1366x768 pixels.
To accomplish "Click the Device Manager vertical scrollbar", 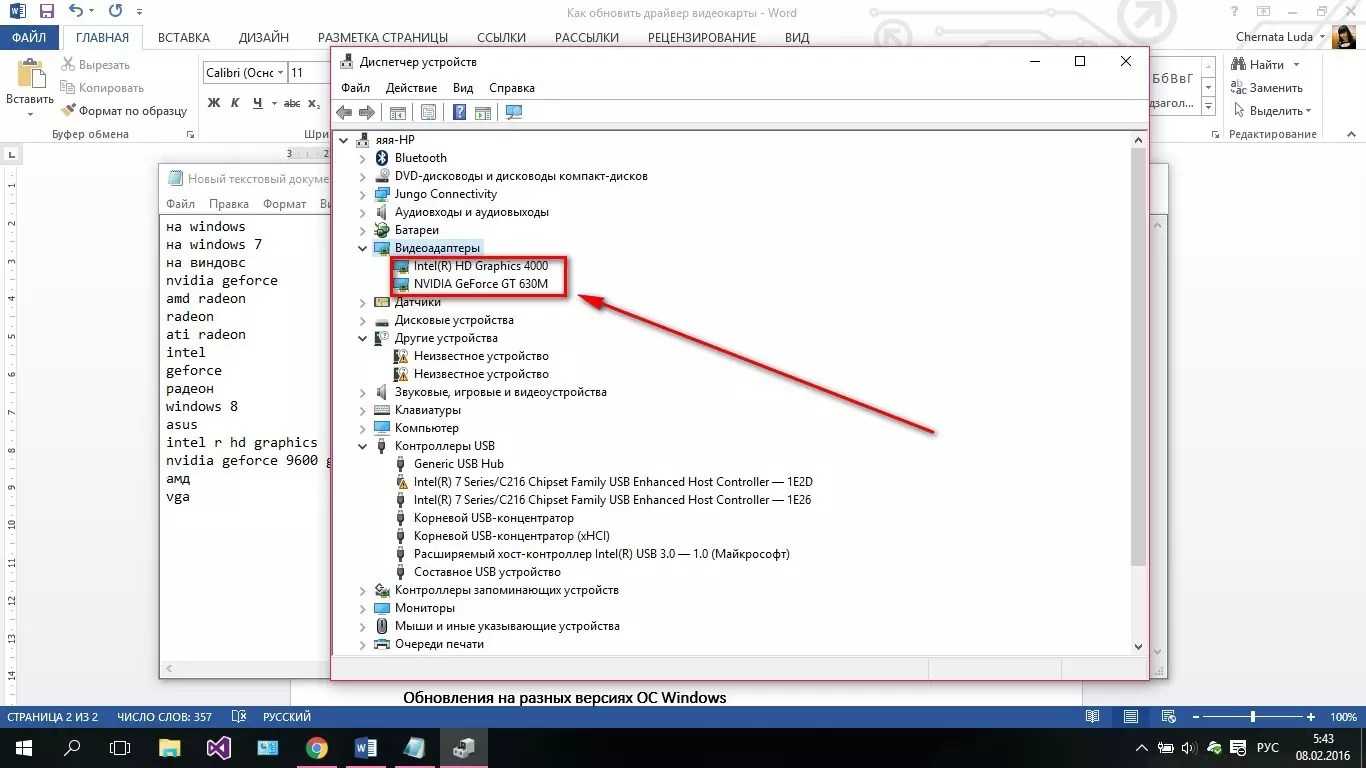I will 1138,350.
